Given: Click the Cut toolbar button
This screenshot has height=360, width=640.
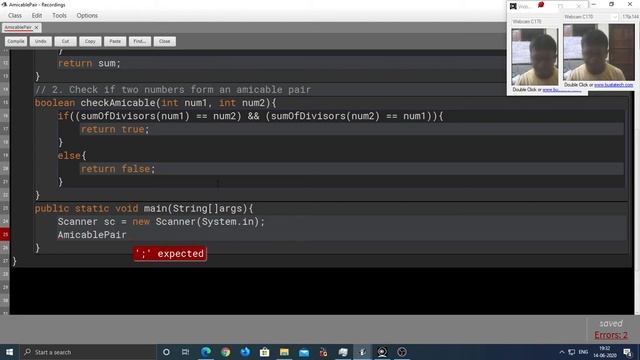Looking at the screenshot, I should click(65, 41).
